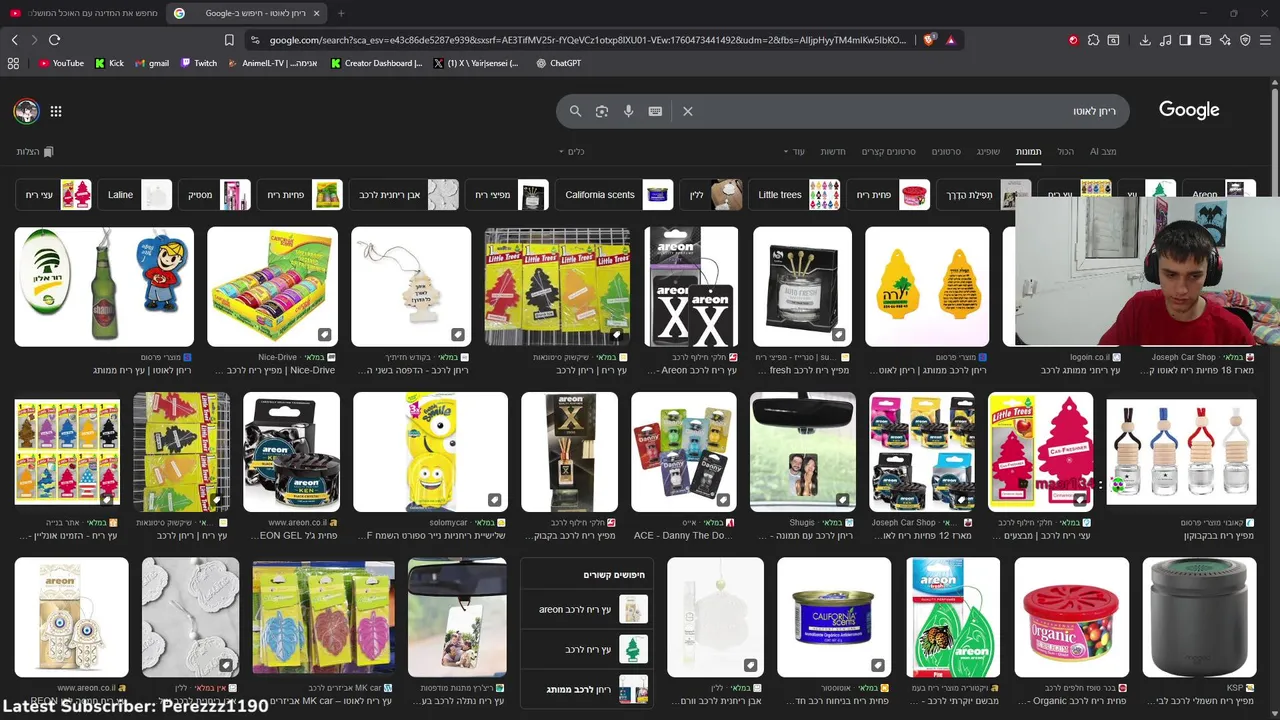Open a new browser tab with plus
1280x720 pixels.
click(x=341, y=13)
